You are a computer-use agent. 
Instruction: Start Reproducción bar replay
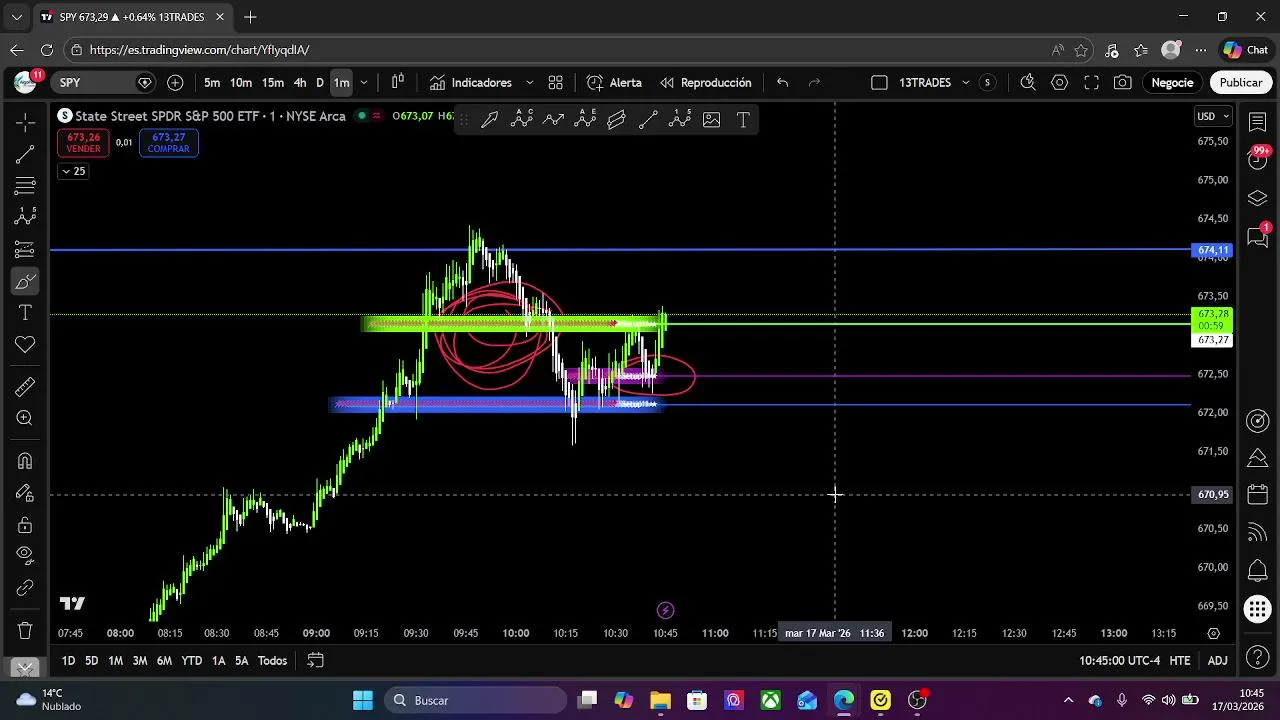point(705,83)
